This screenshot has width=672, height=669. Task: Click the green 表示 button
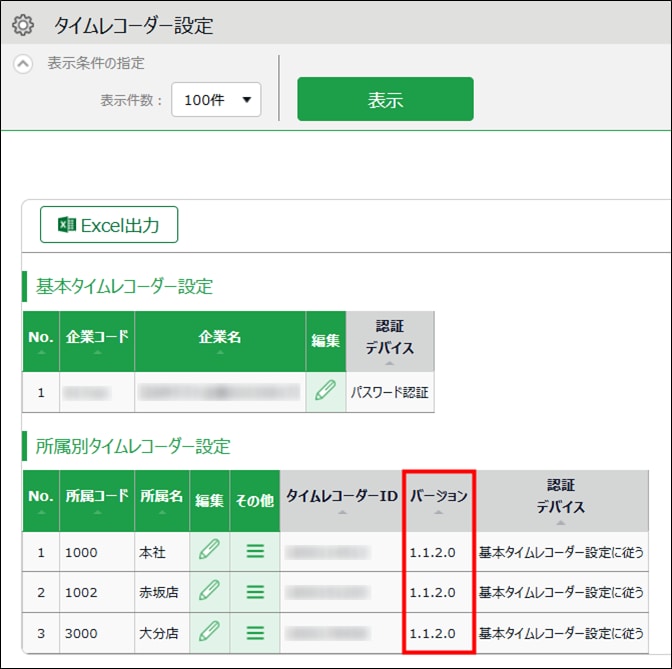(385, 99)
